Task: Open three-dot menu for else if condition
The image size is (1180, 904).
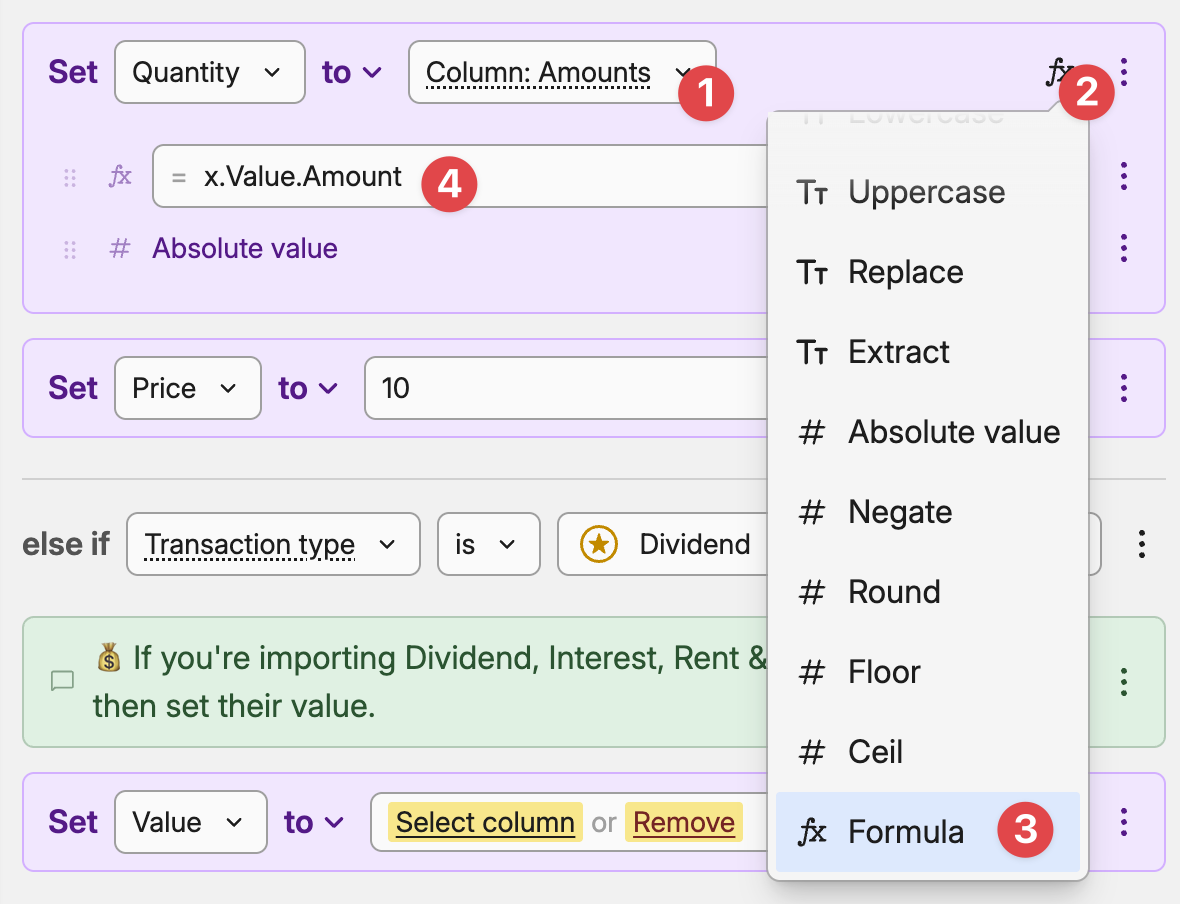Action: tap(1142, 544)
